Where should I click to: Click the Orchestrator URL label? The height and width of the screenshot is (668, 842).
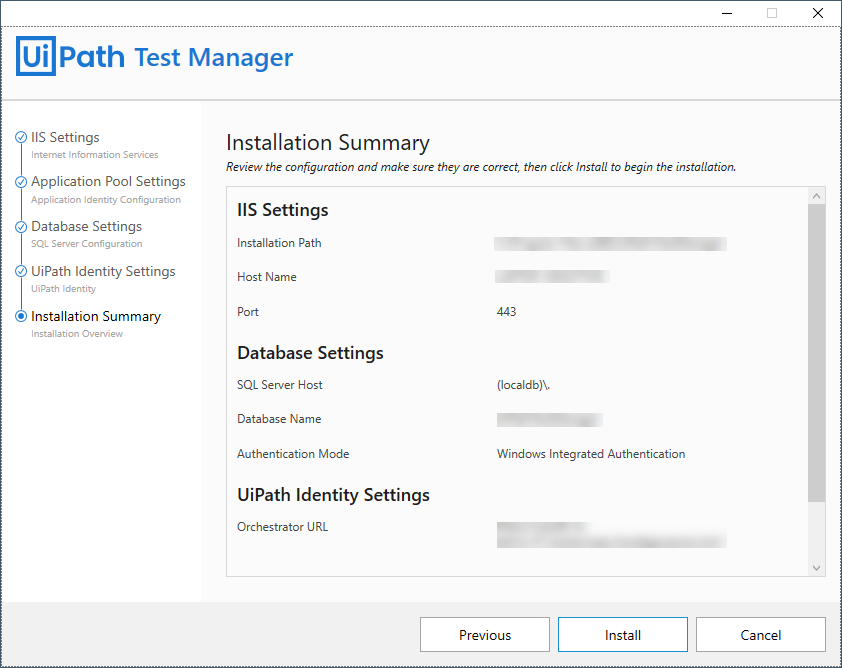pyautogui.click(x=282, y=527)
